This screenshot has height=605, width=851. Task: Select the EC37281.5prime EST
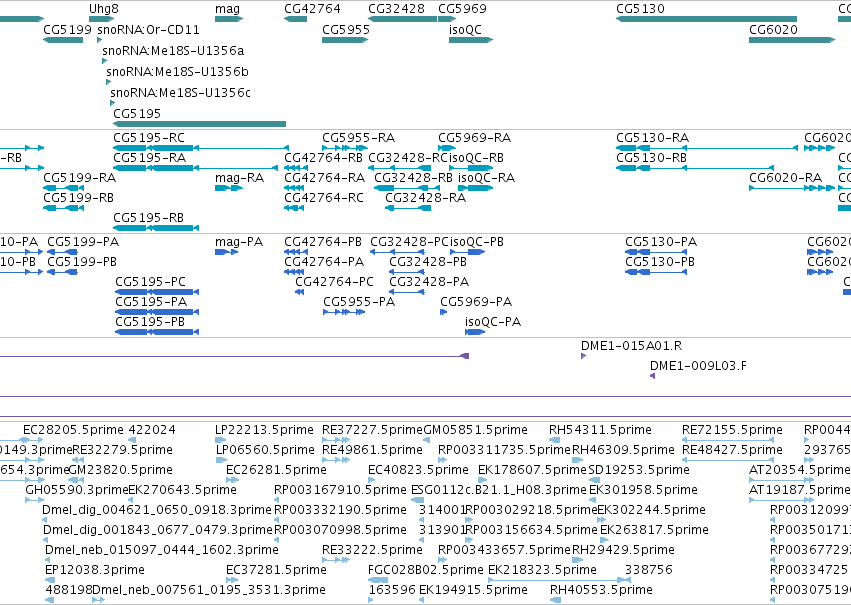tap(232, 580)
